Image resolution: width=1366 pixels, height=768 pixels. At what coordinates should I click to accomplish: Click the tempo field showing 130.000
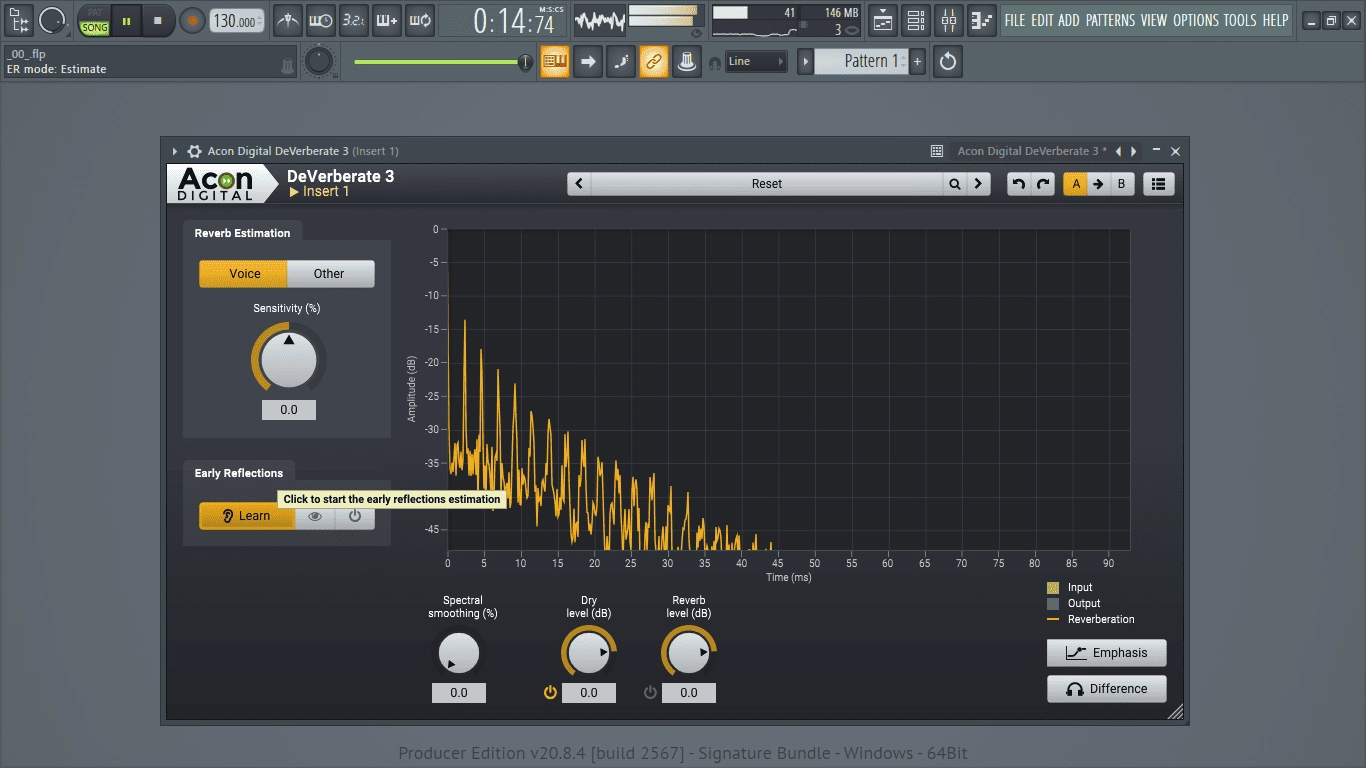click(x=238, y=20)
